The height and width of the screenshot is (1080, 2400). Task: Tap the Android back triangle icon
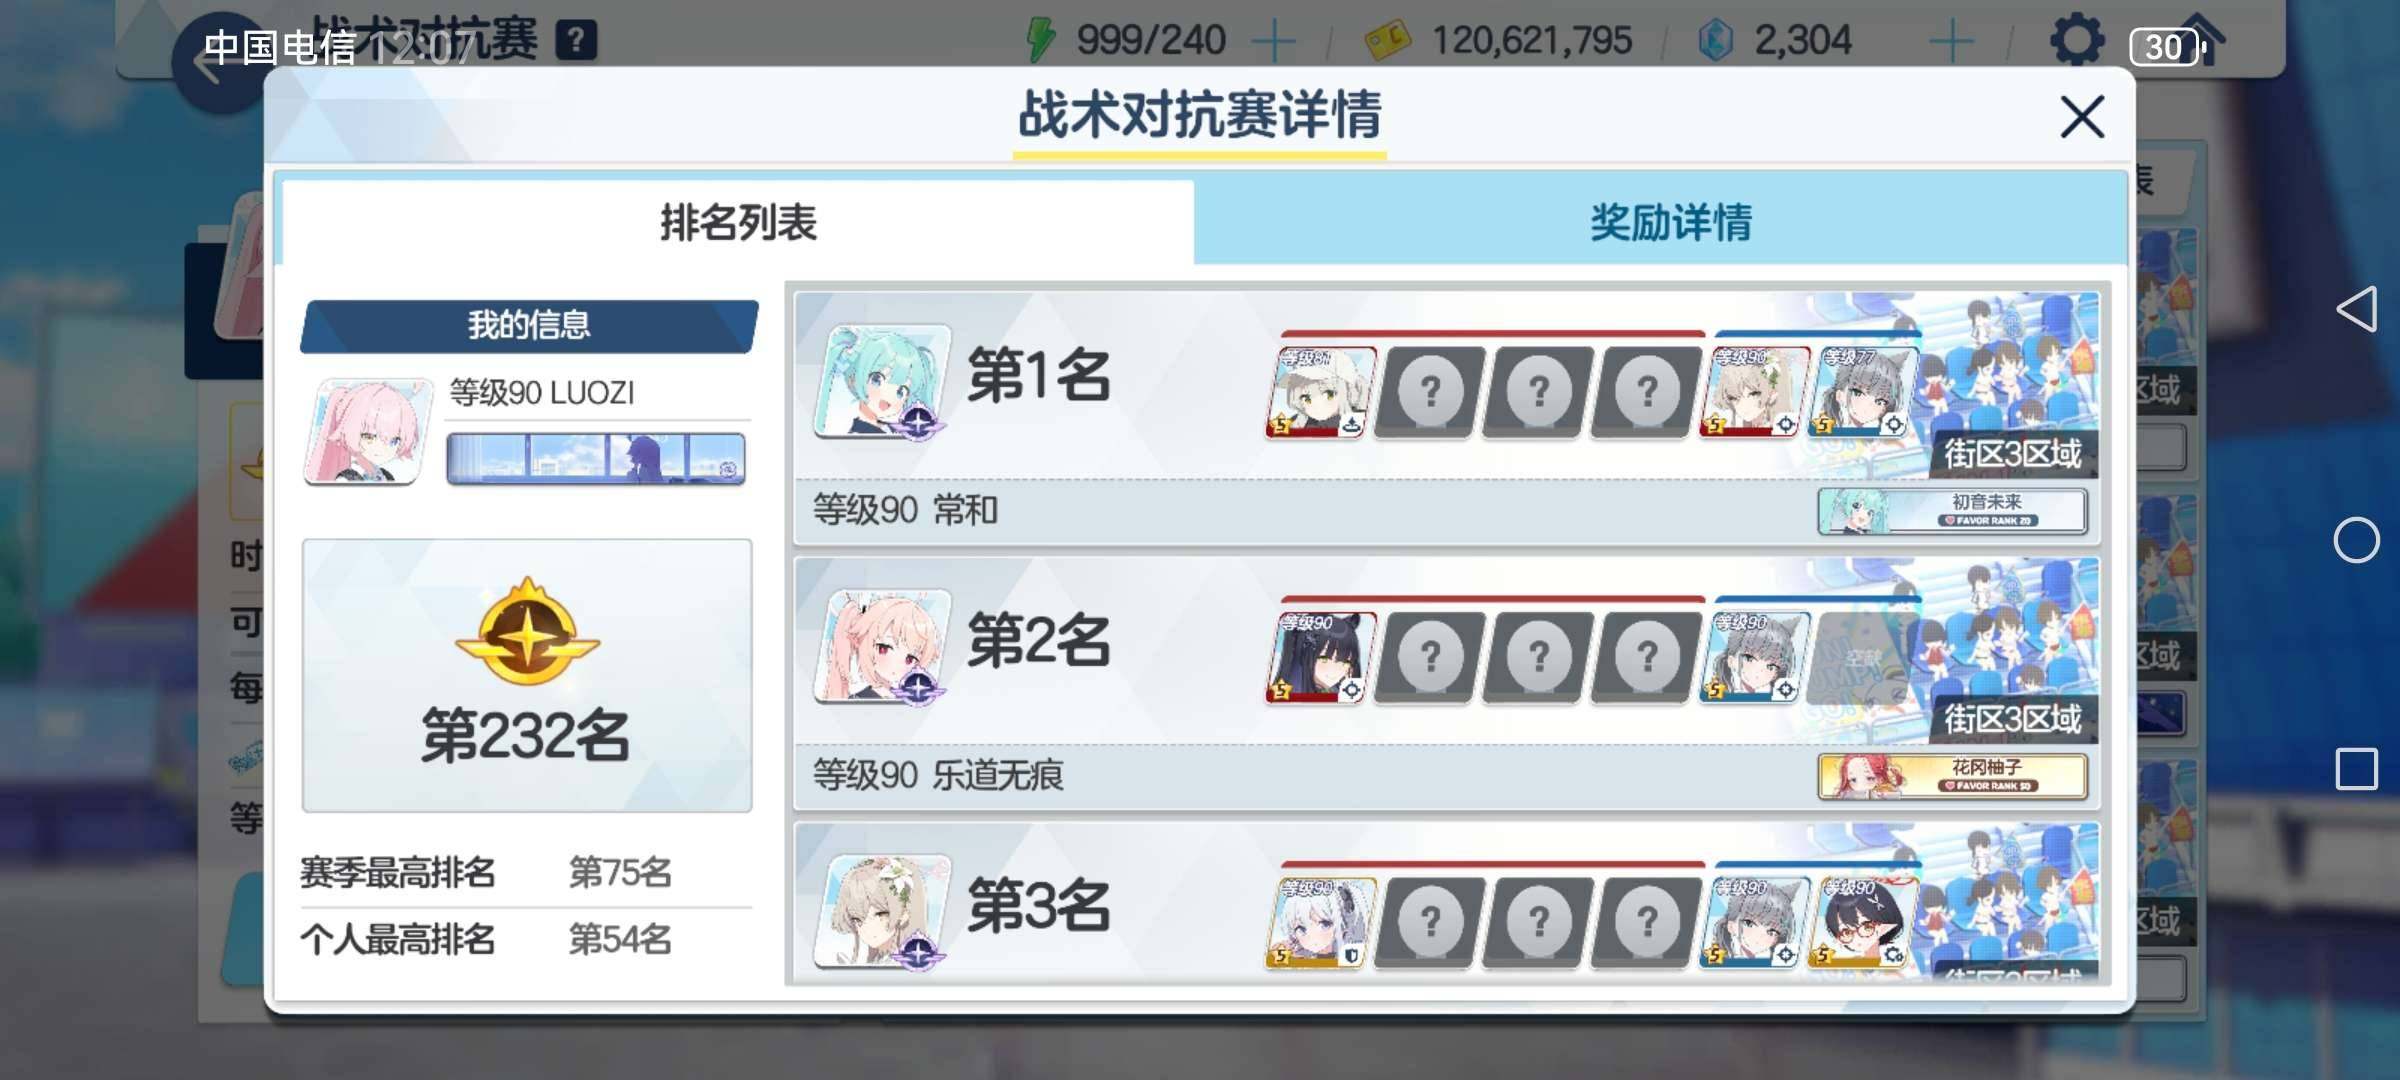click(x=2356, y=309)
